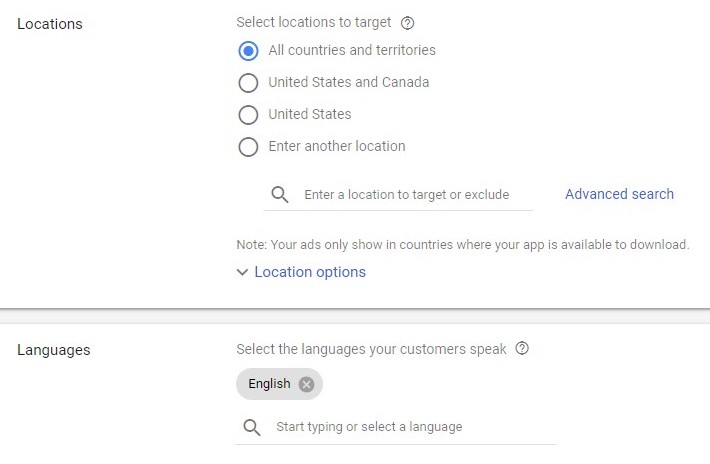The width and height of the screenshot is (710, 464).
Task: Choose United States and Canada option
Action: coord(248,83)
